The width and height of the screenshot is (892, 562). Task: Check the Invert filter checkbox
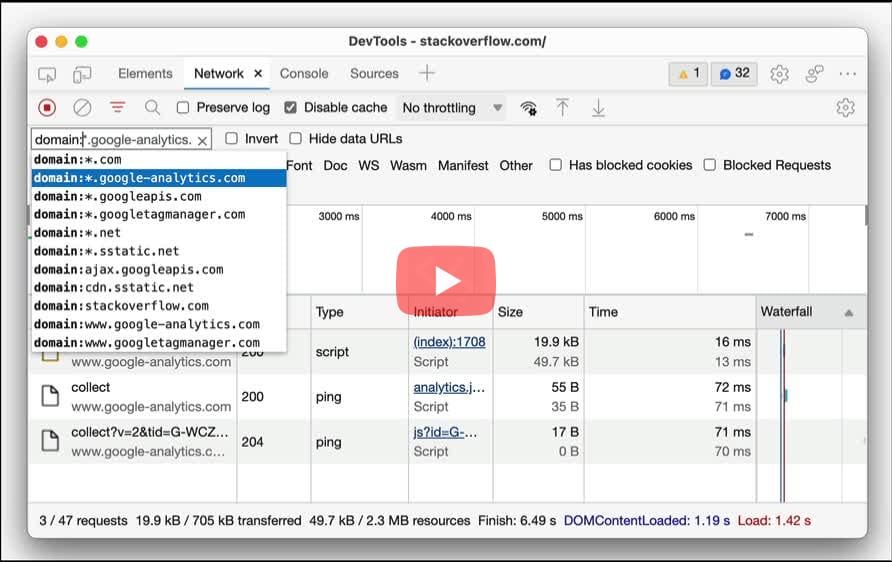coord(231,138)
